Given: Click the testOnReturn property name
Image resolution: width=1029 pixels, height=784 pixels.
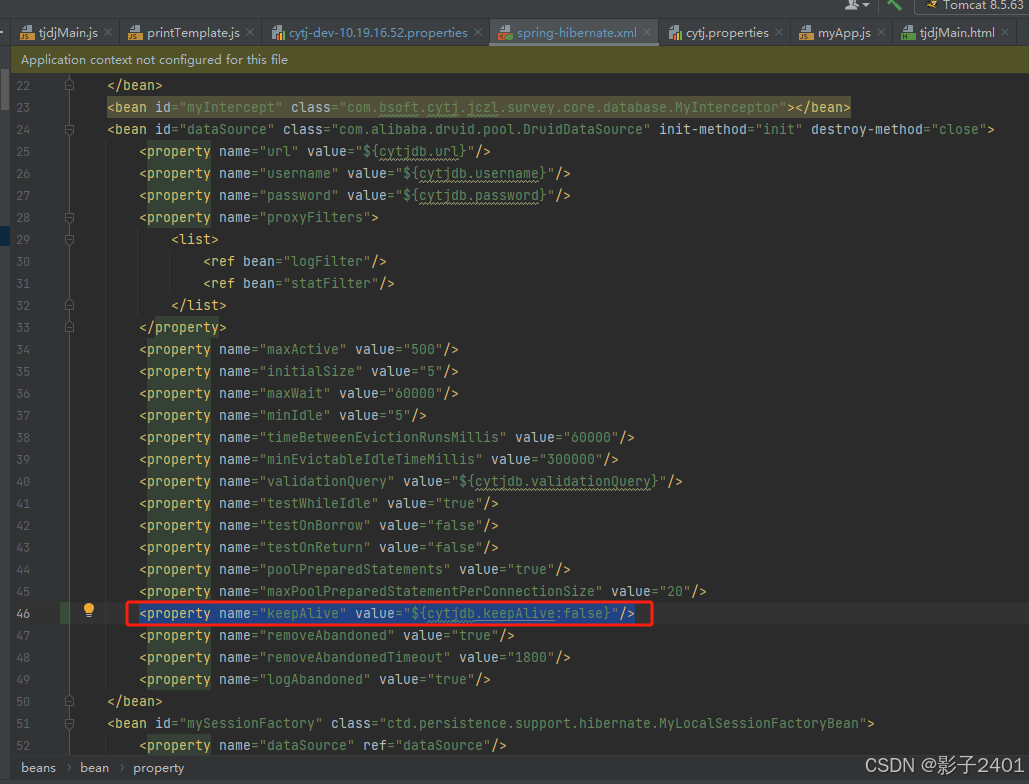Looking at the screenshot, I should pos(314,547).
